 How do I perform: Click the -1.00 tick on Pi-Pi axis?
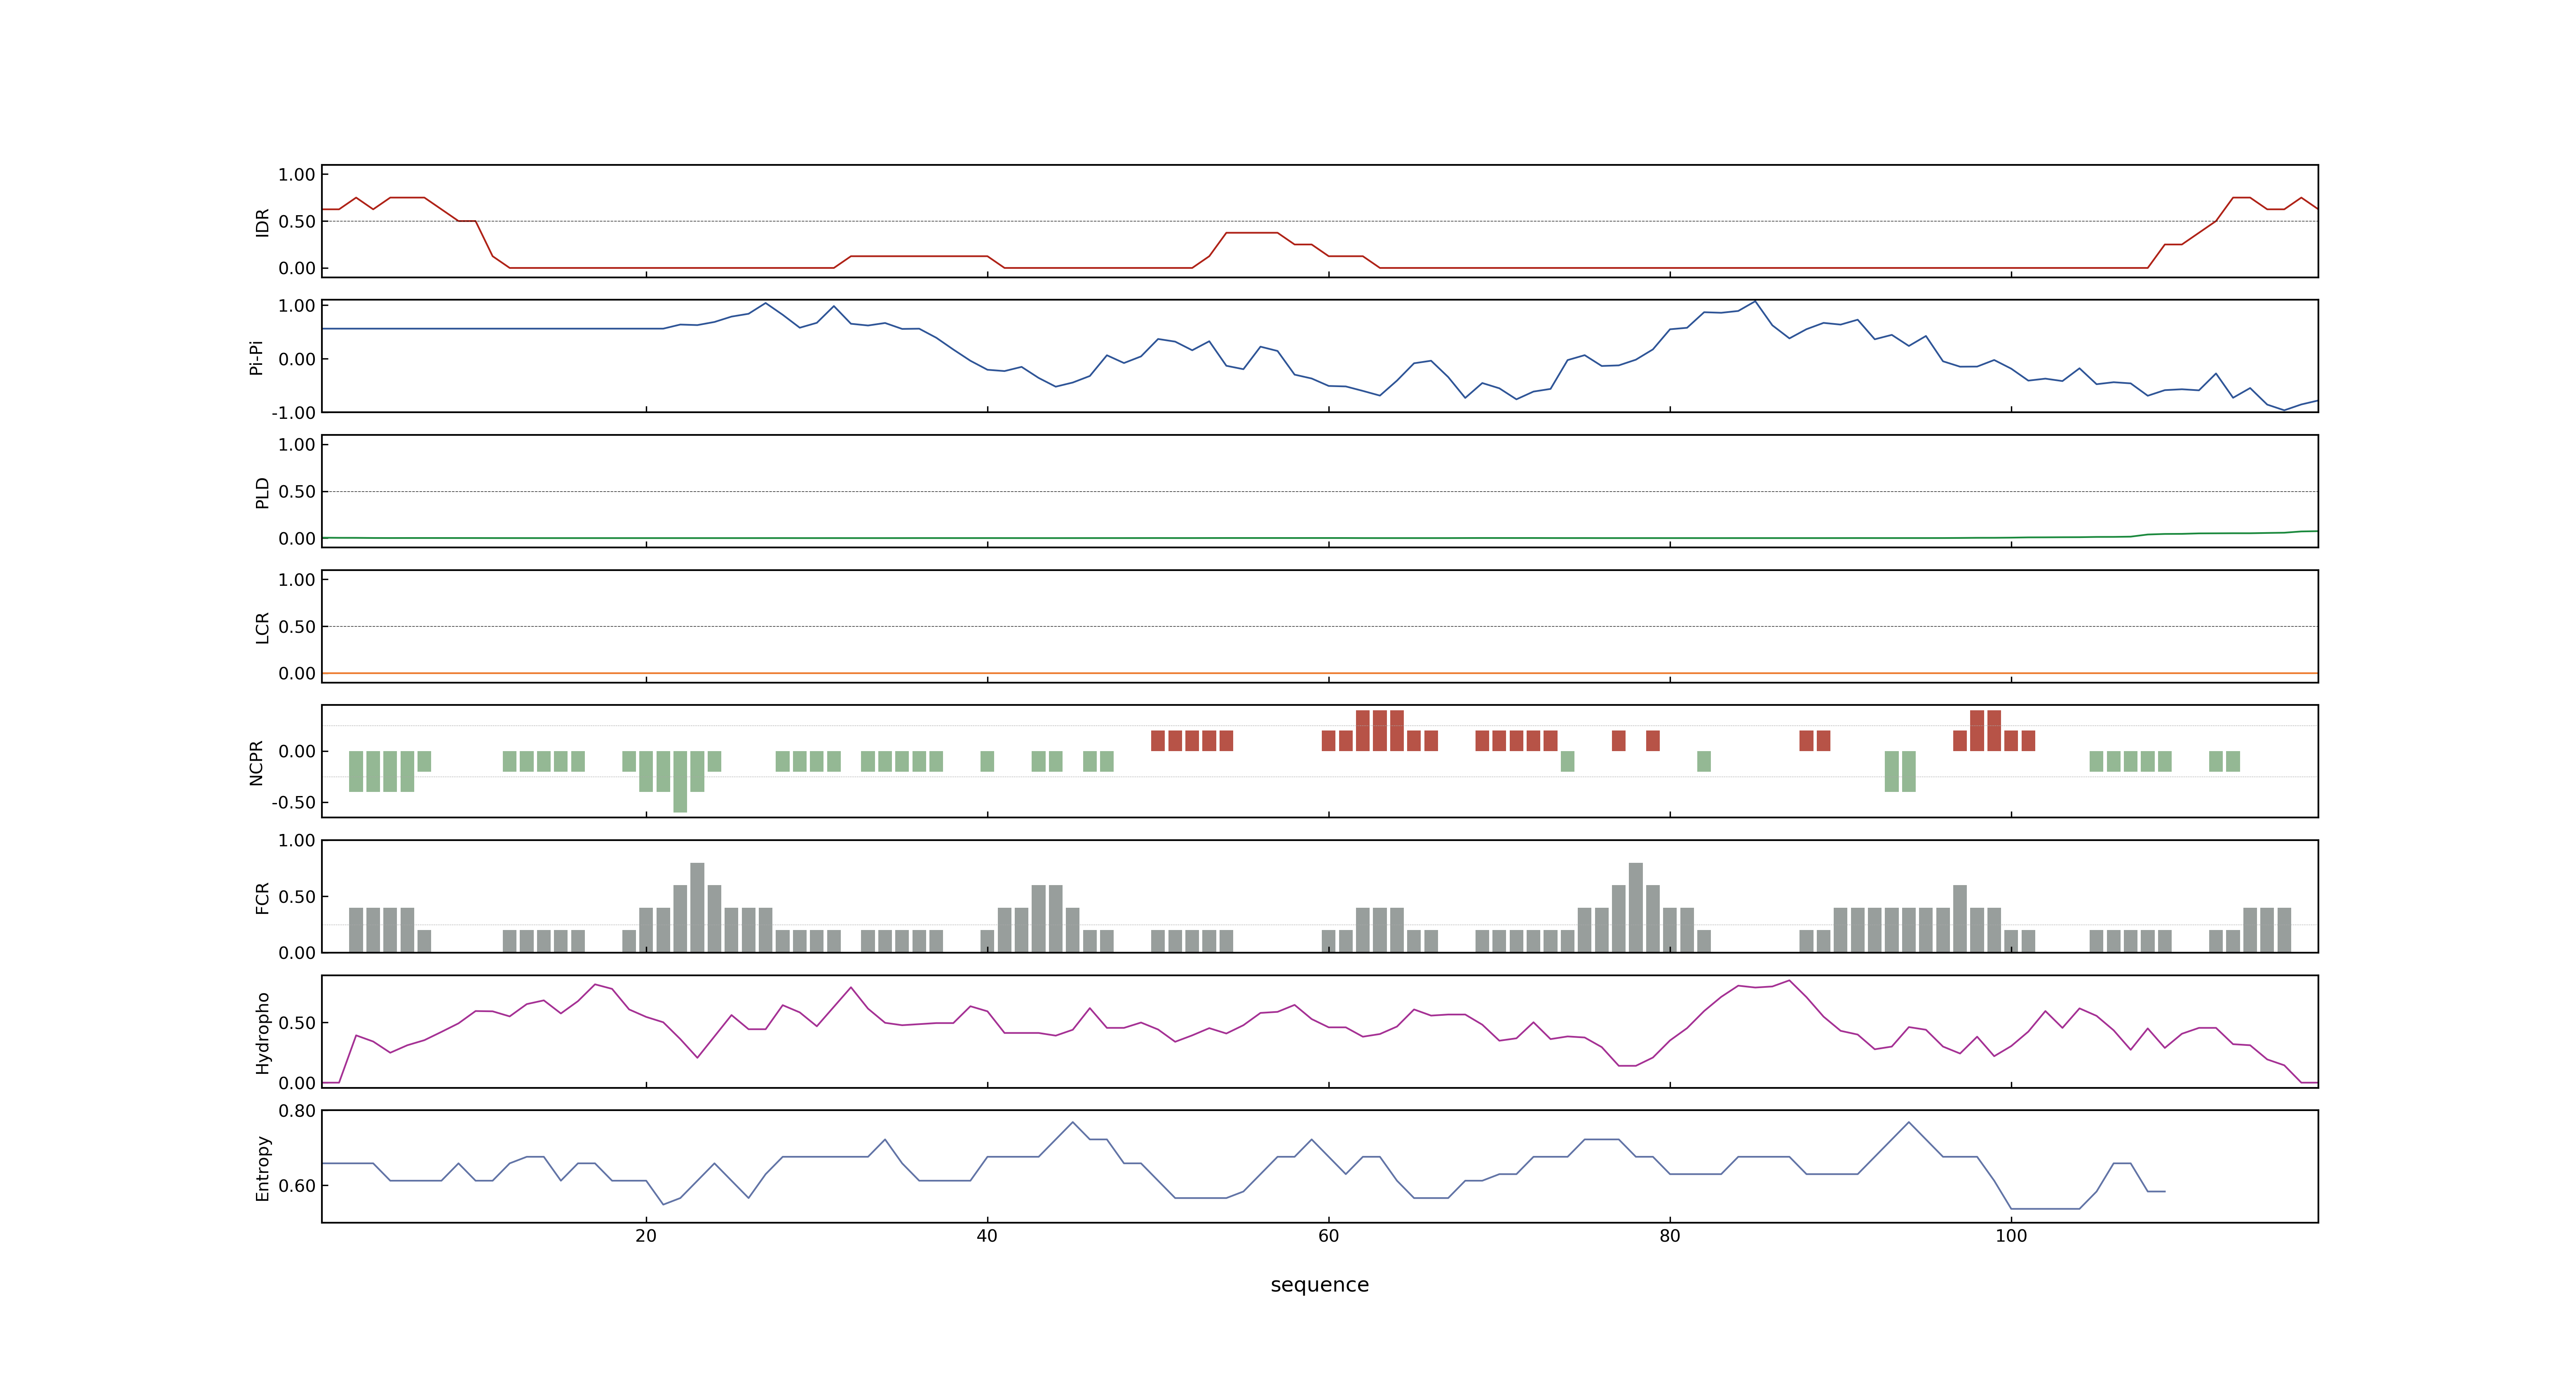[293, 413]
